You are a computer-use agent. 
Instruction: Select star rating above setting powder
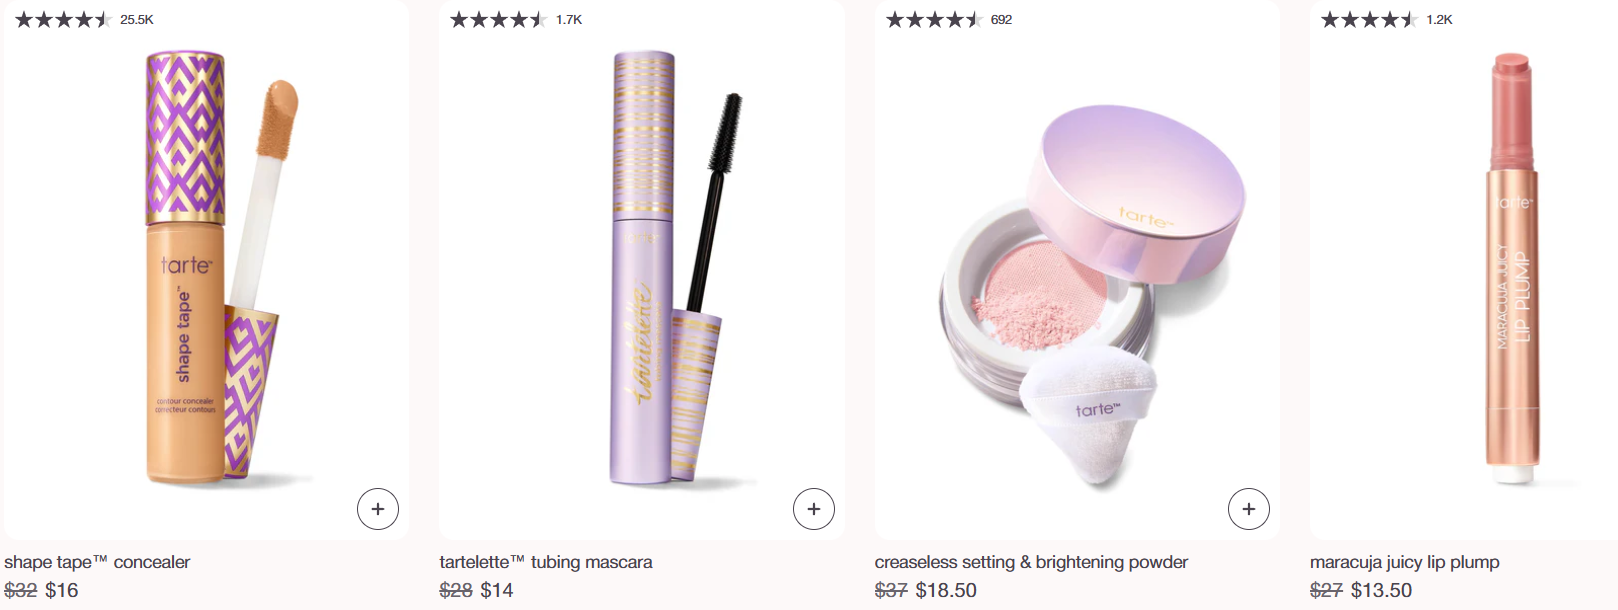click(933, 20)
